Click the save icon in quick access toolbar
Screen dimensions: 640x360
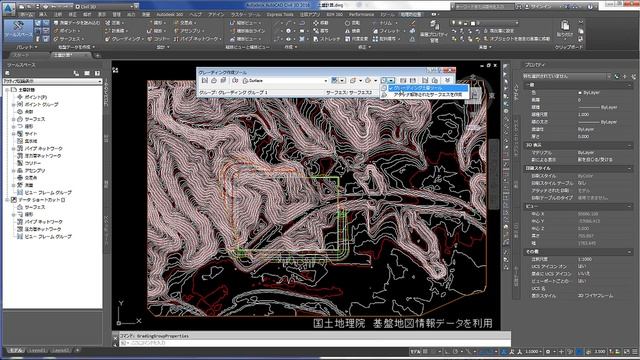tap(37, 7)
